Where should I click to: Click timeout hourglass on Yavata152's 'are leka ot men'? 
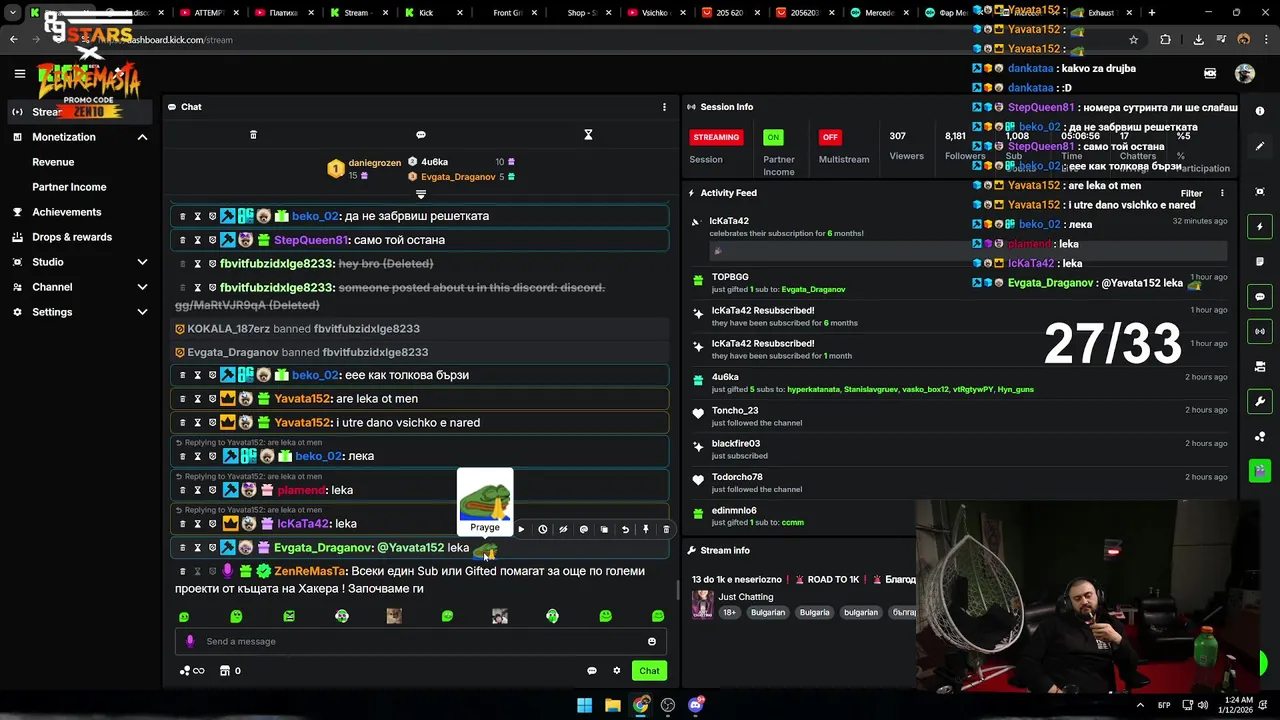(197, 399)
